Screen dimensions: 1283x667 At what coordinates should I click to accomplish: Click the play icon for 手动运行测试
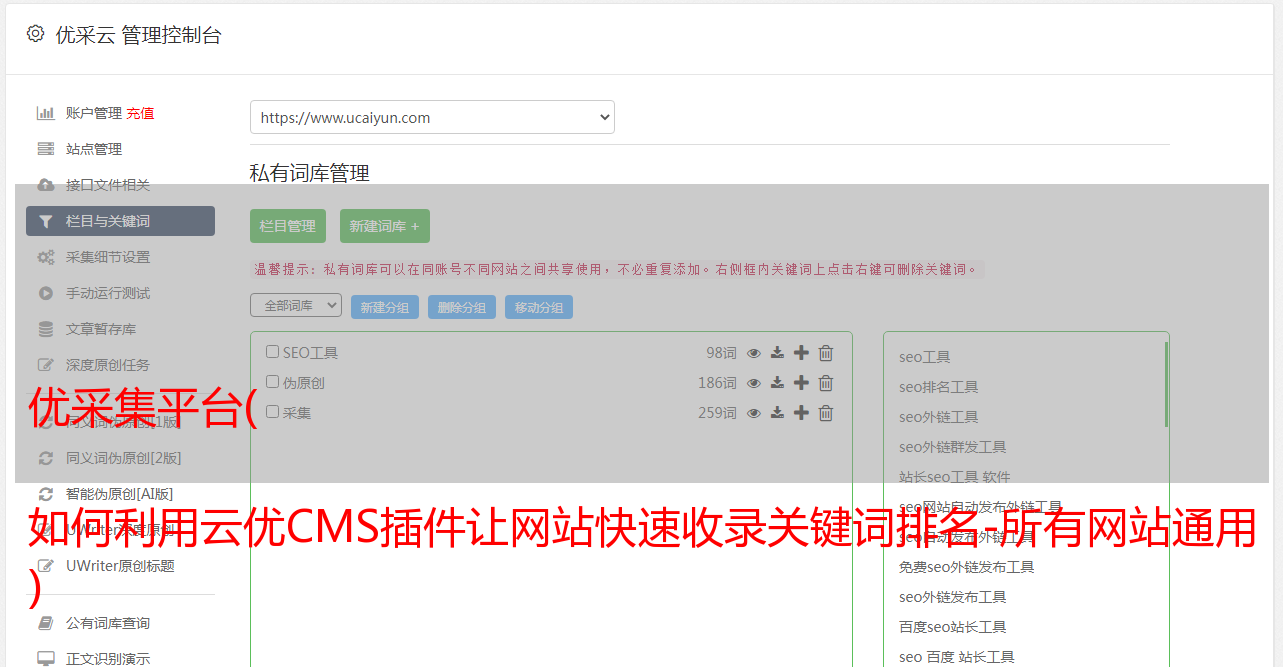point(46,293)
